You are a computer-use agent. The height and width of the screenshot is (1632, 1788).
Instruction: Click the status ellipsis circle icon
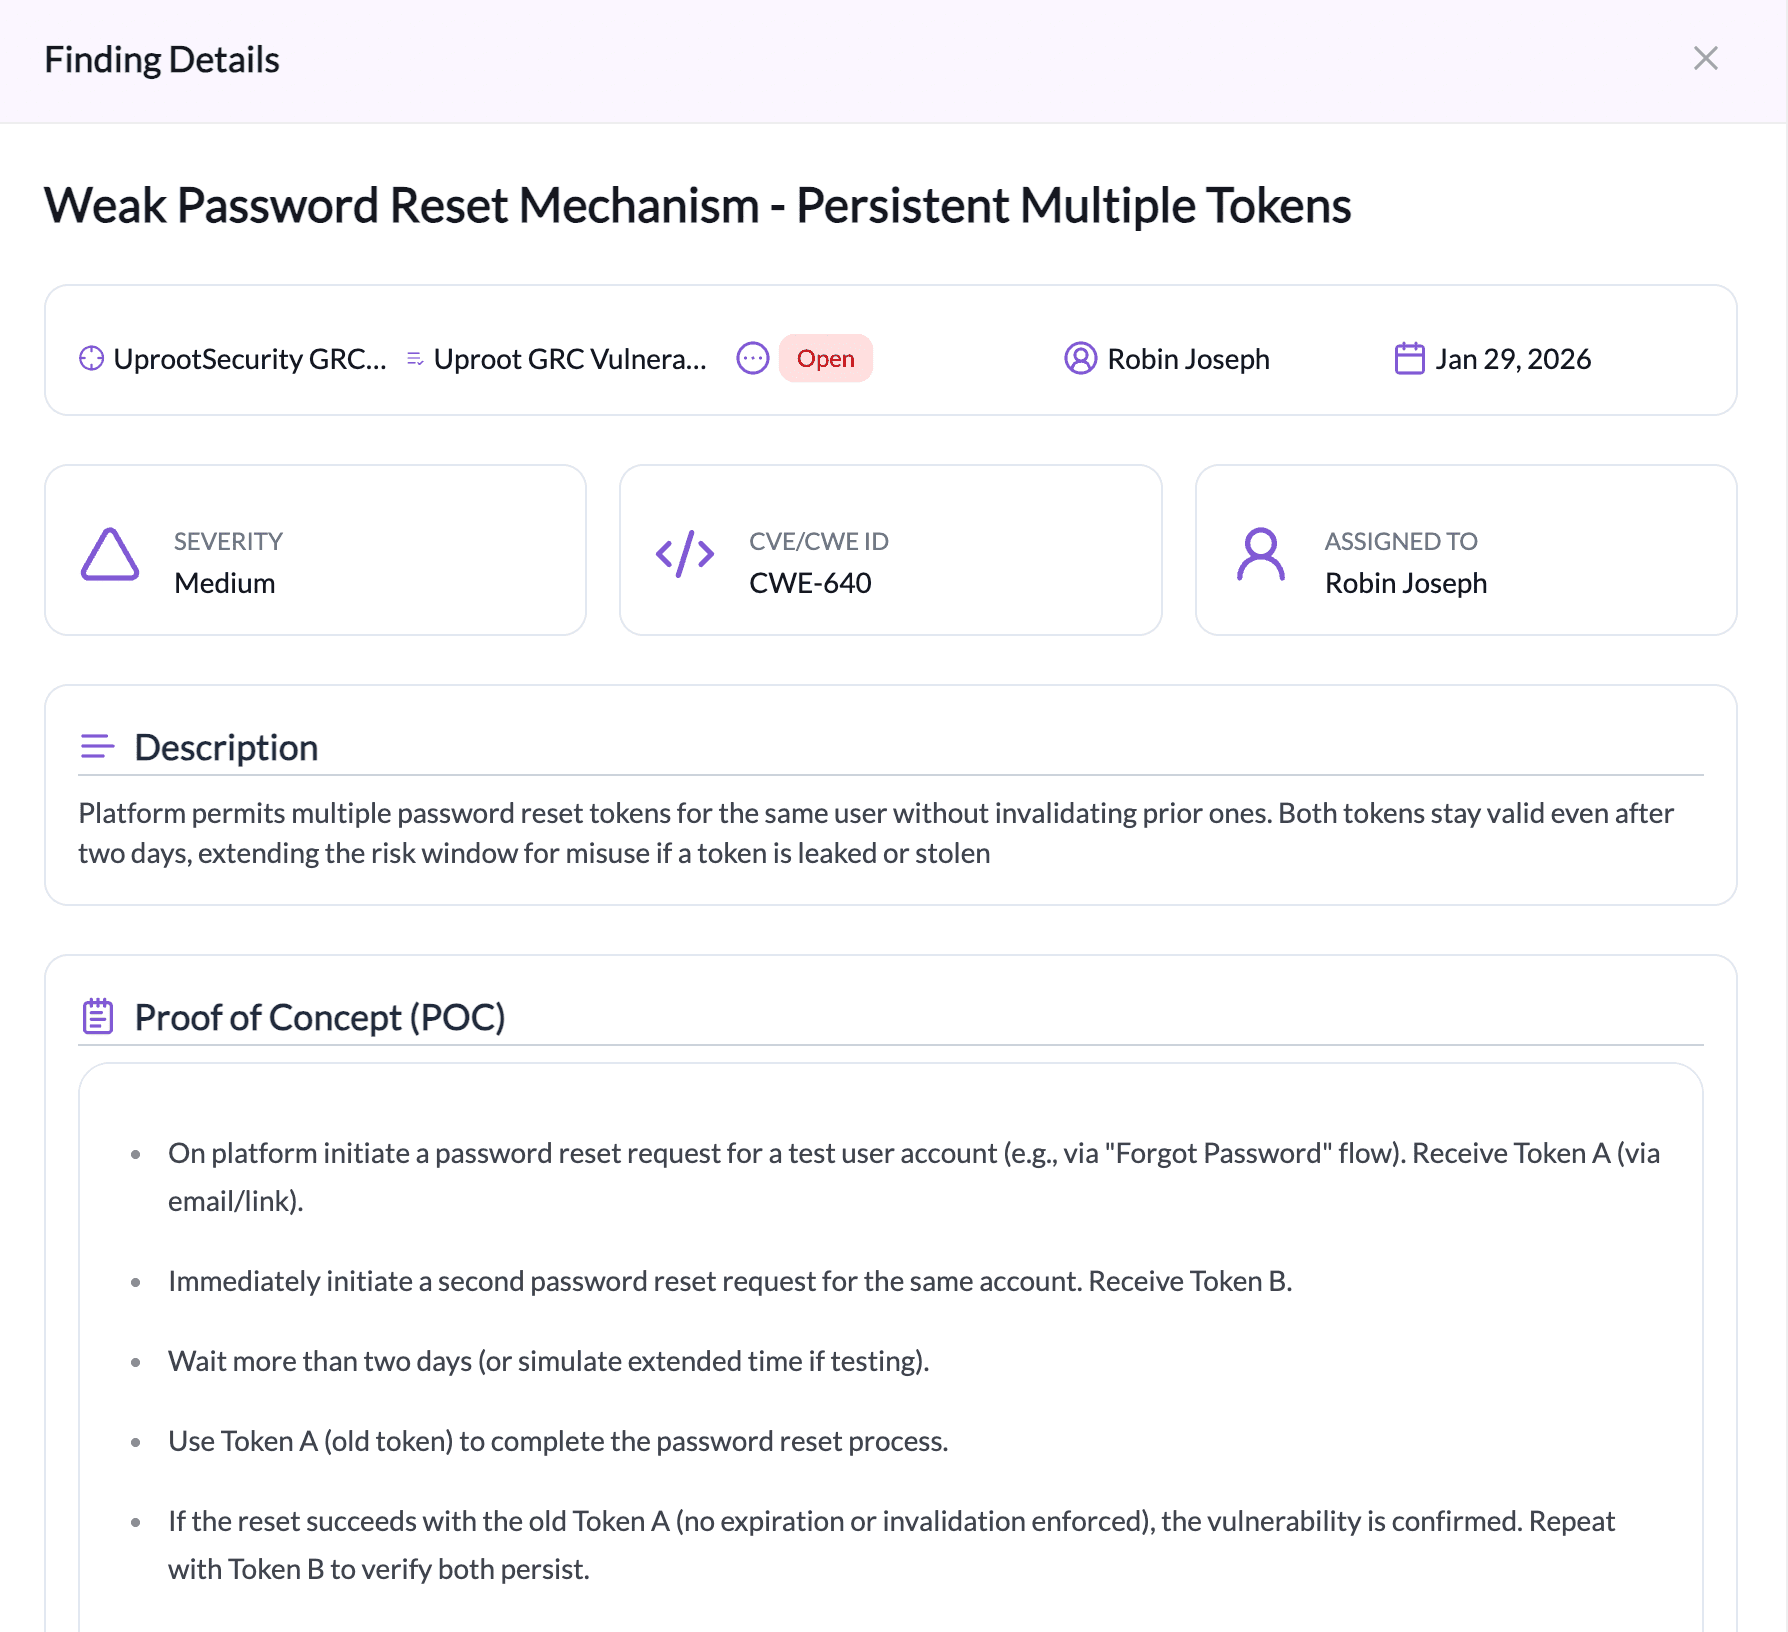tap(752, 358)
